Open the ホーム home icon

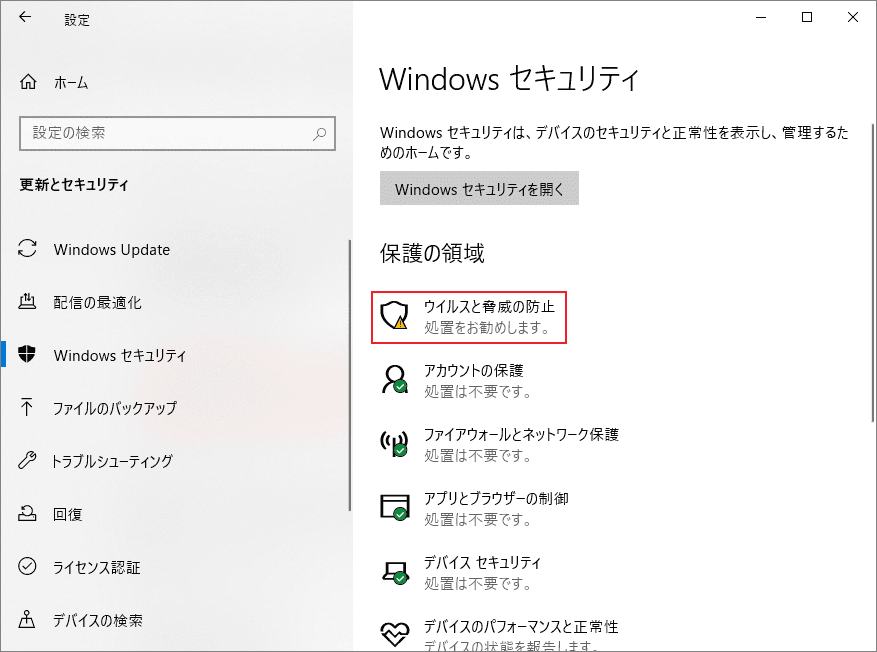click(30, 82)
